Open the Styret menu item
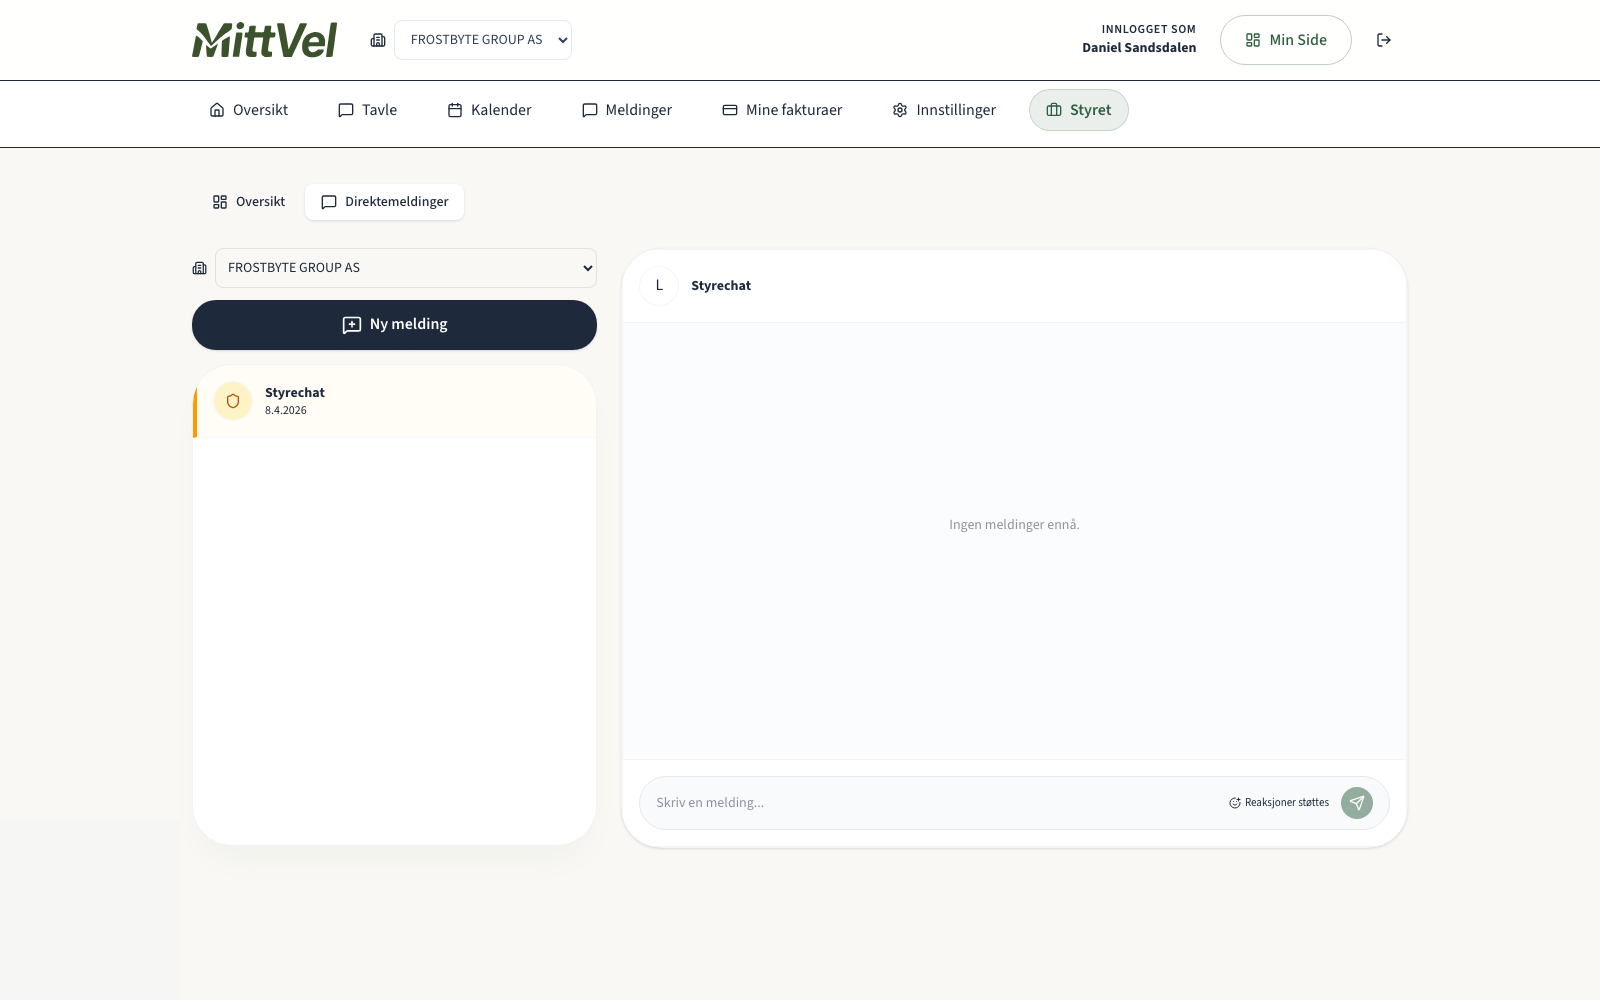 [1078, 110]
